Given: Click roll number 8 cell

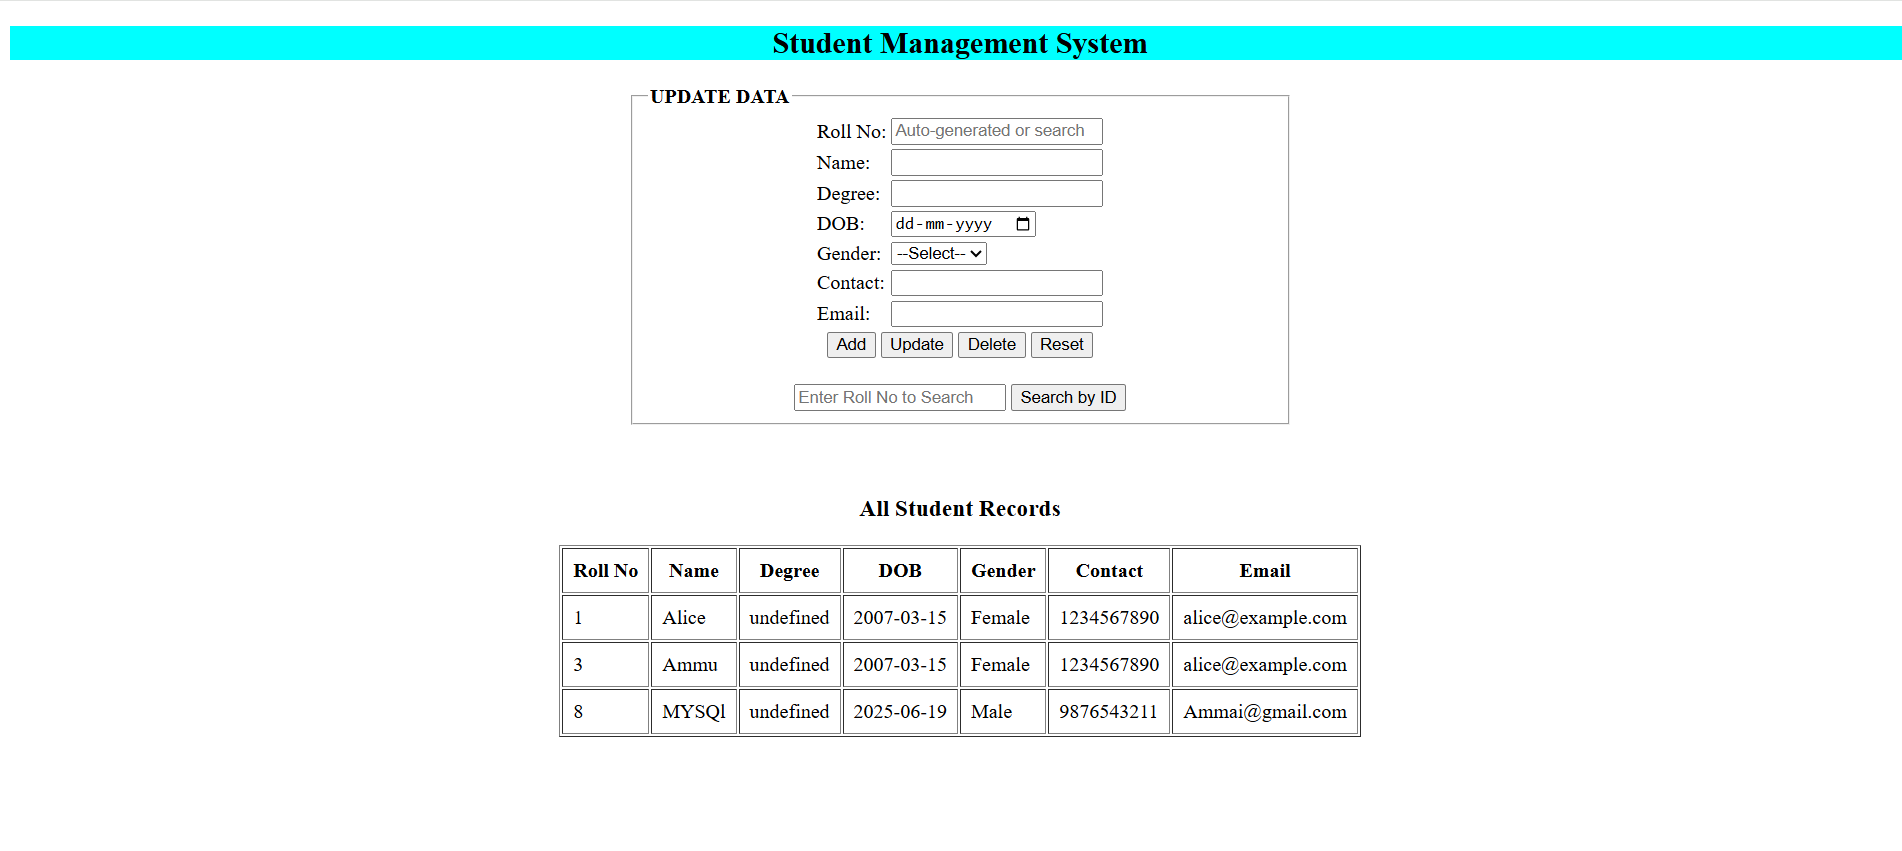Looking at the screenshot, I should point(606,712).
